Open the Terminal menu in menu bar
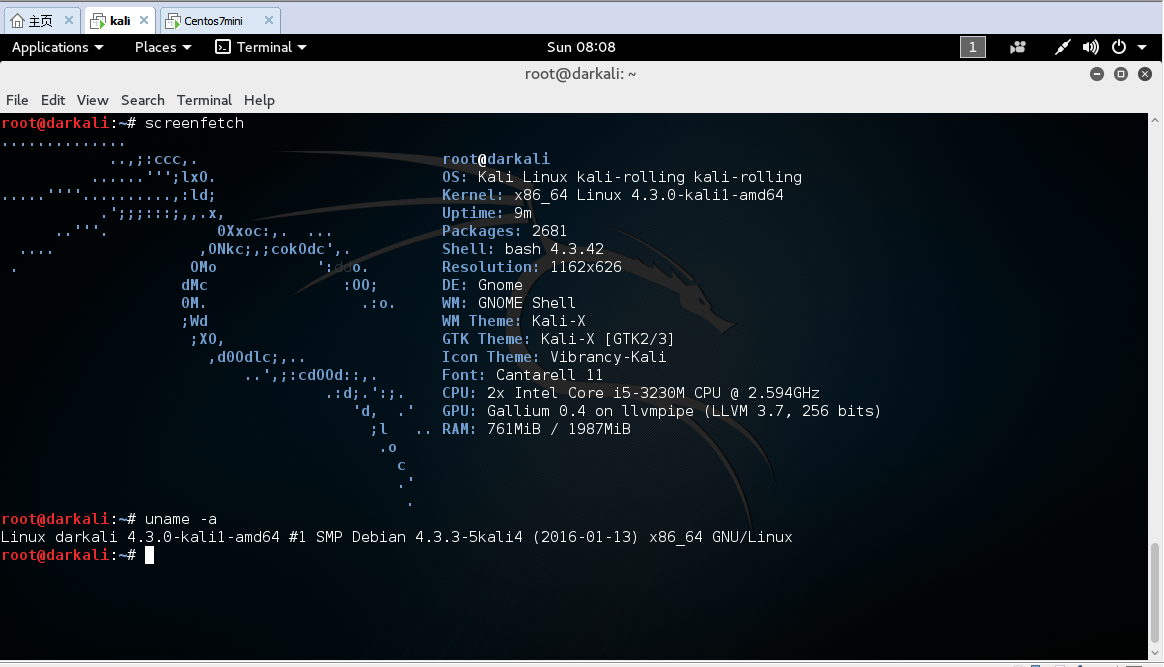This screenshot has height=667, width=1164. click(x=204, y=100)
